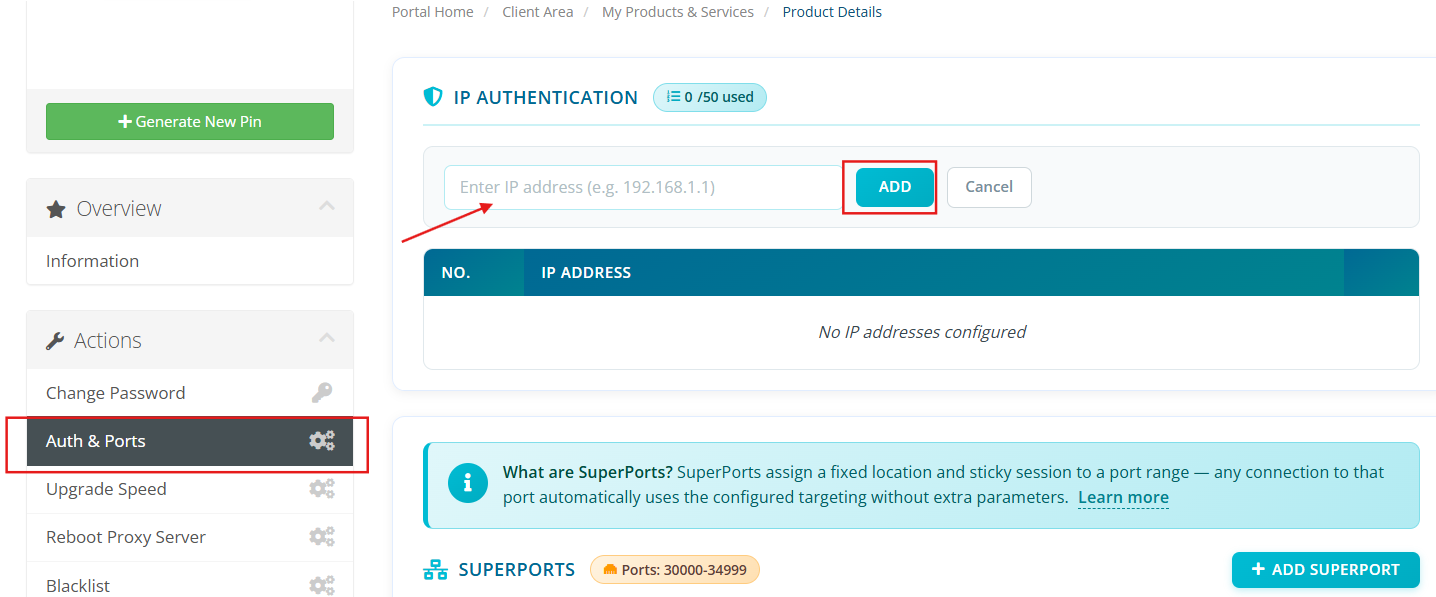Open the Information menu item
This screenshot has height=597, width=1436.
92,261
